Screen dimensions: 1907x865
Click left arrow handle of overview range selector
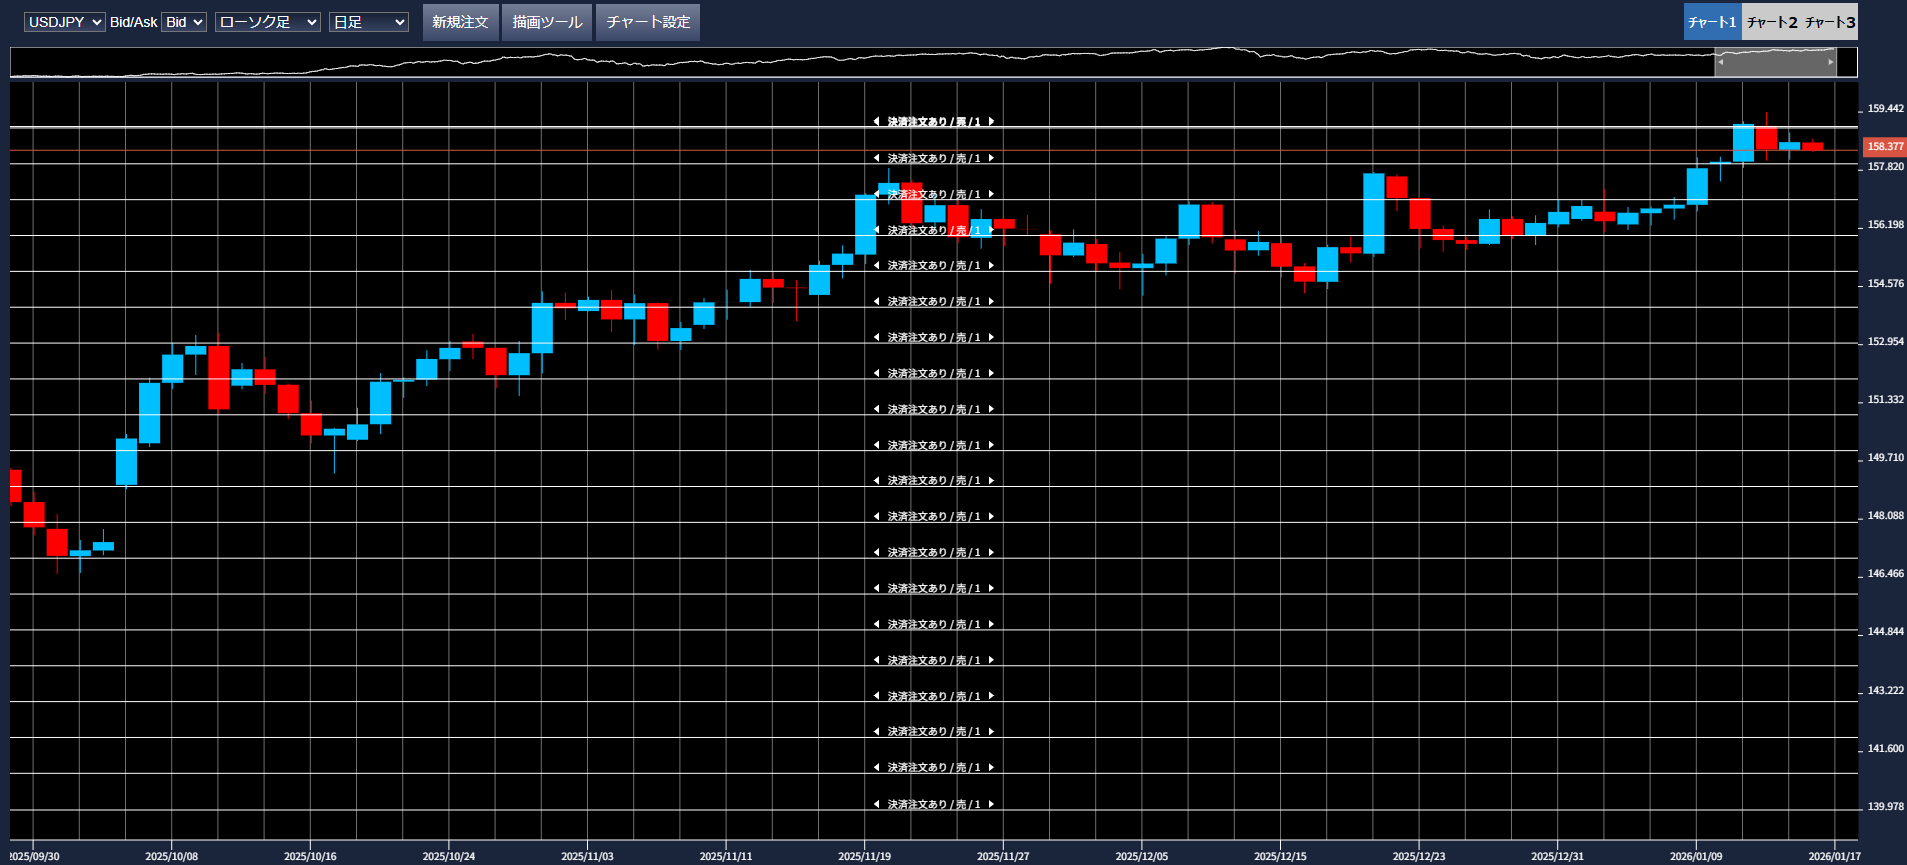pos(1720,62)
